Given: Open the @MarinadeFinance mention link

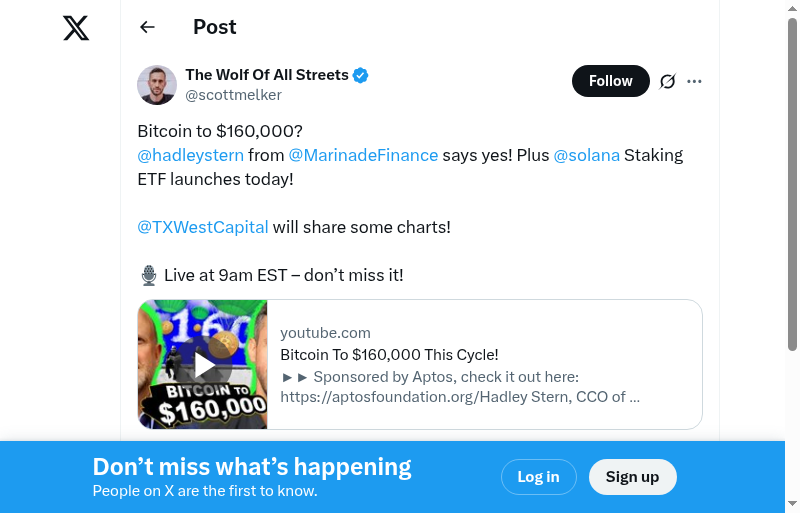Looking at the screenshot, I should pos(363,155).
